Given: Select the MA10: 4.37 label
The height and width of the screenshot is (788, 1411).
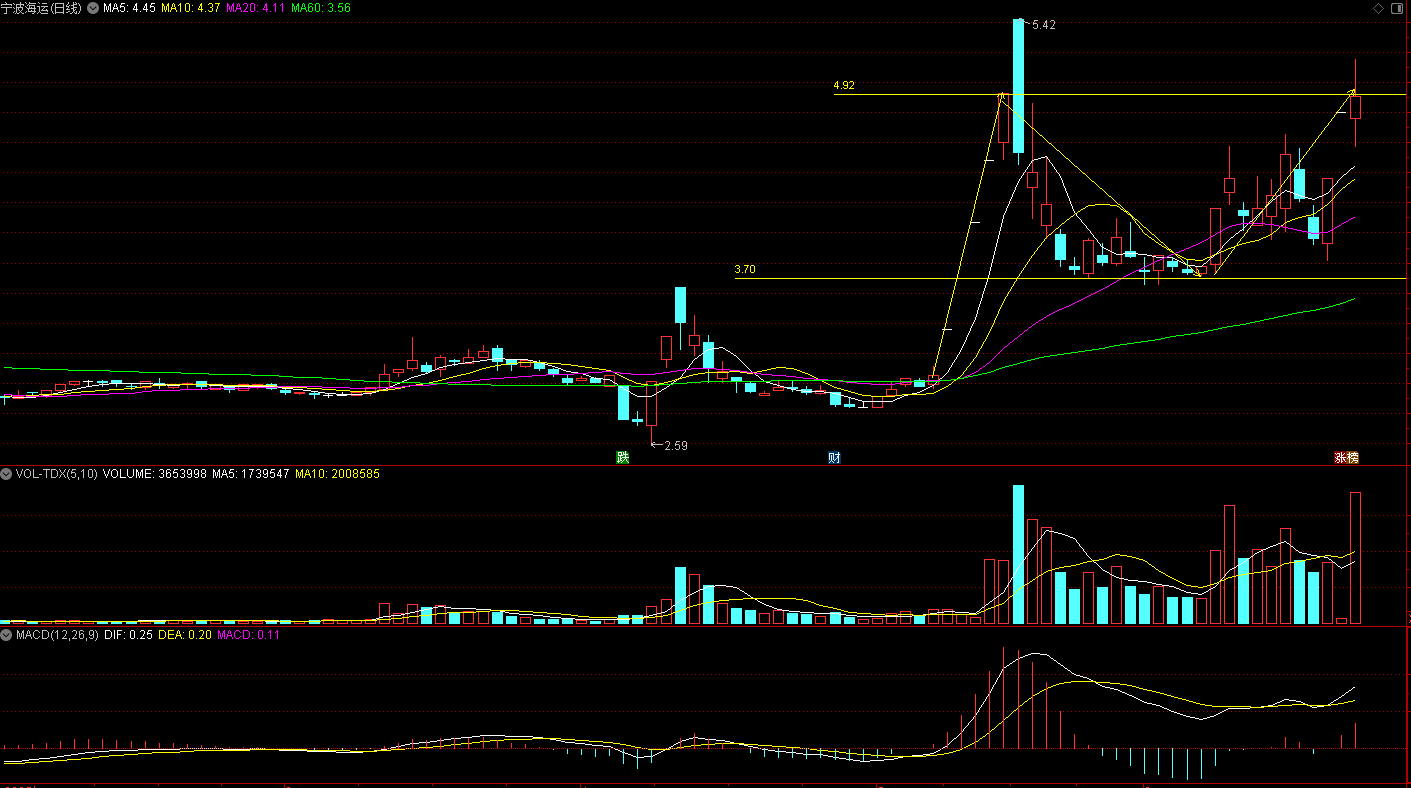Looking at the screenshot, I should coord(190,8).
